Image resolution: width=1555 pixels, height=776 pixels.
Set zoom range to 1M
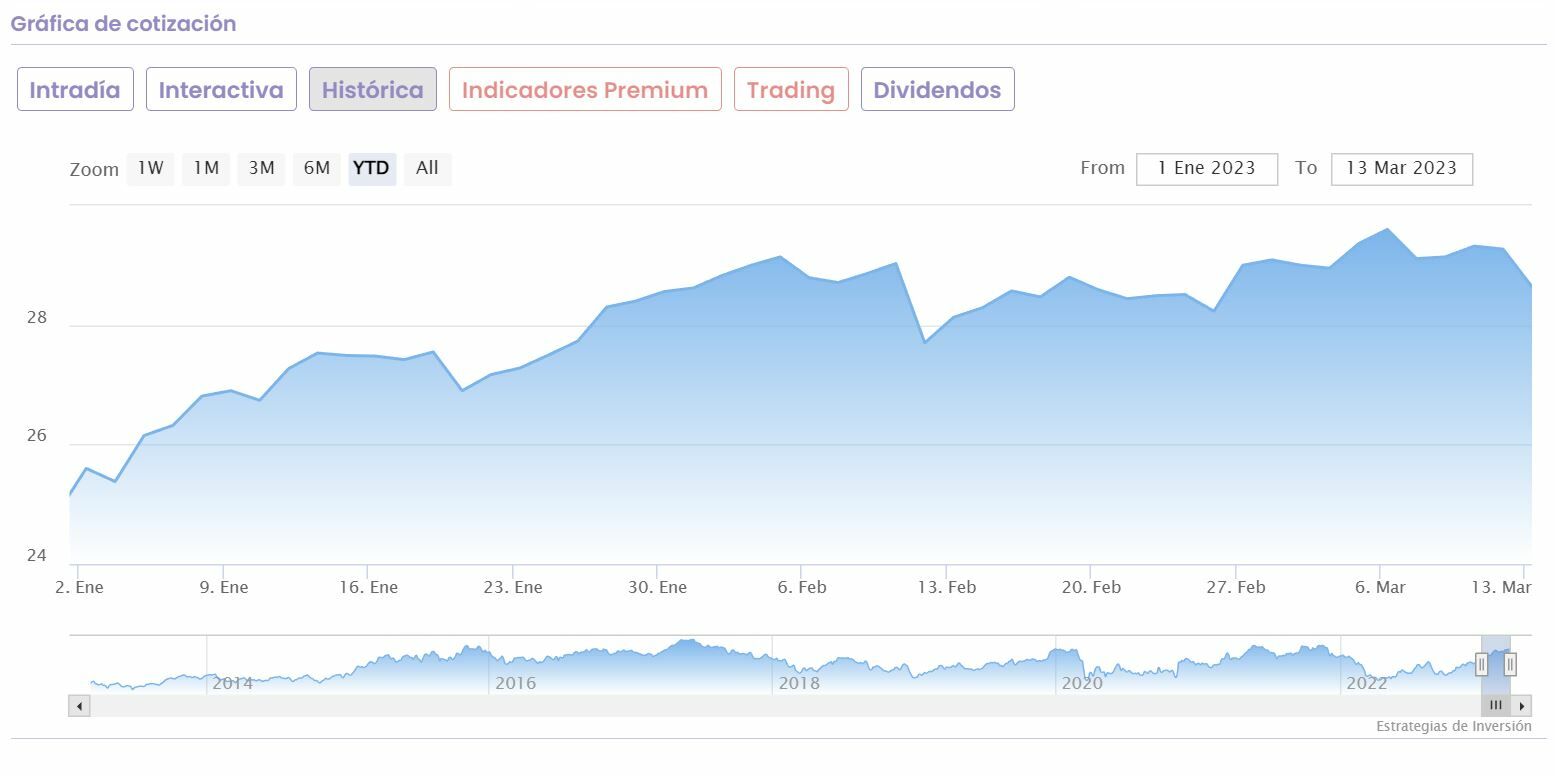coord(206,169)
